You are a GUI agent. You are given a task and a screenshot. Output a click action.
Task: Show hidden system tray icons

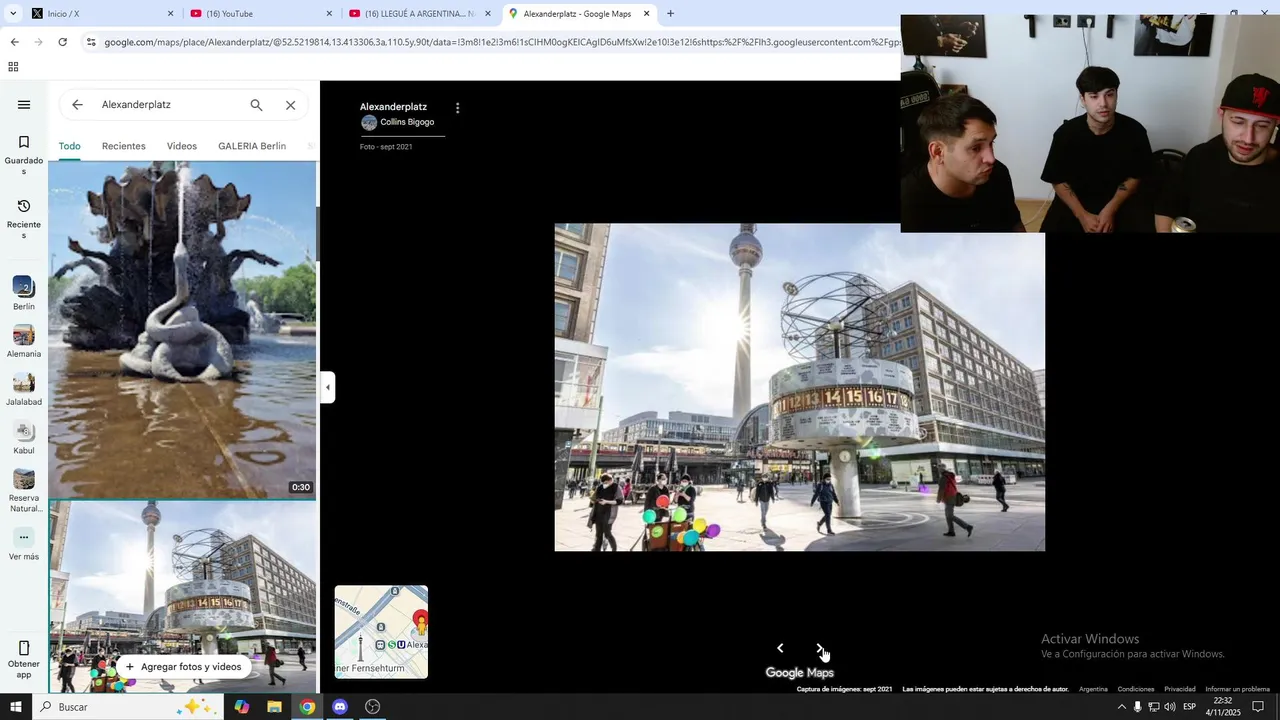(x=1121, y=707)
